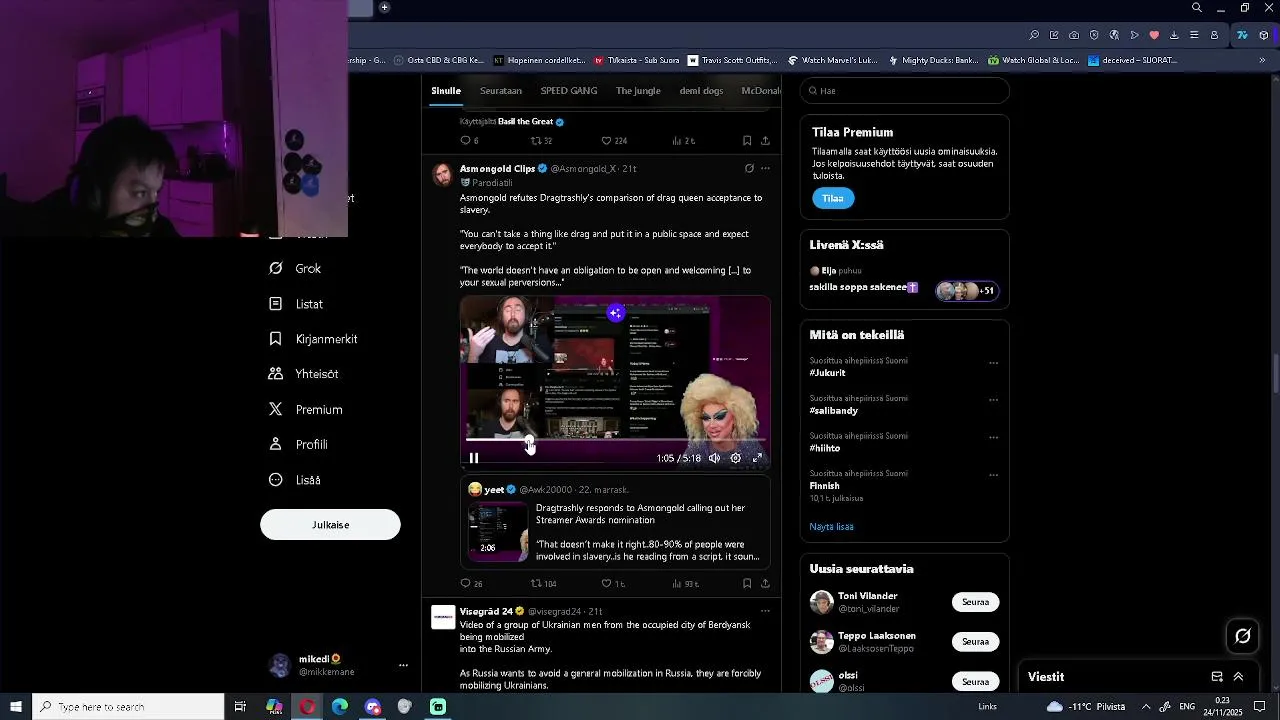1280x720 pixels.
Task: Open the #Jukurit trending topic
Action: [x=828, y=373]
